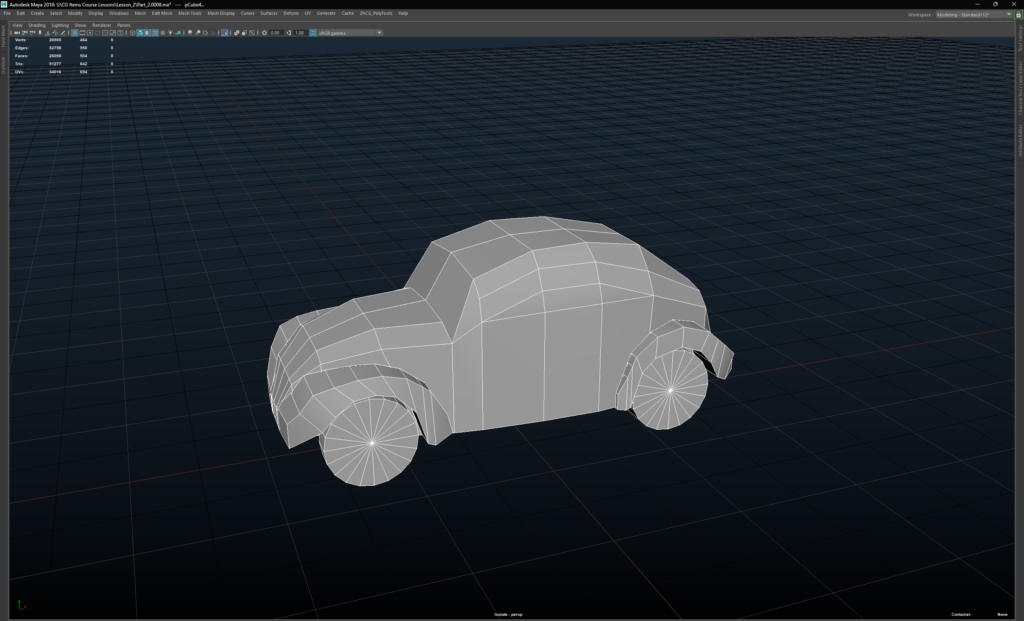1024x621 pixels.
Task: Click the gamma value field showing 1.00
Action: 300,33
